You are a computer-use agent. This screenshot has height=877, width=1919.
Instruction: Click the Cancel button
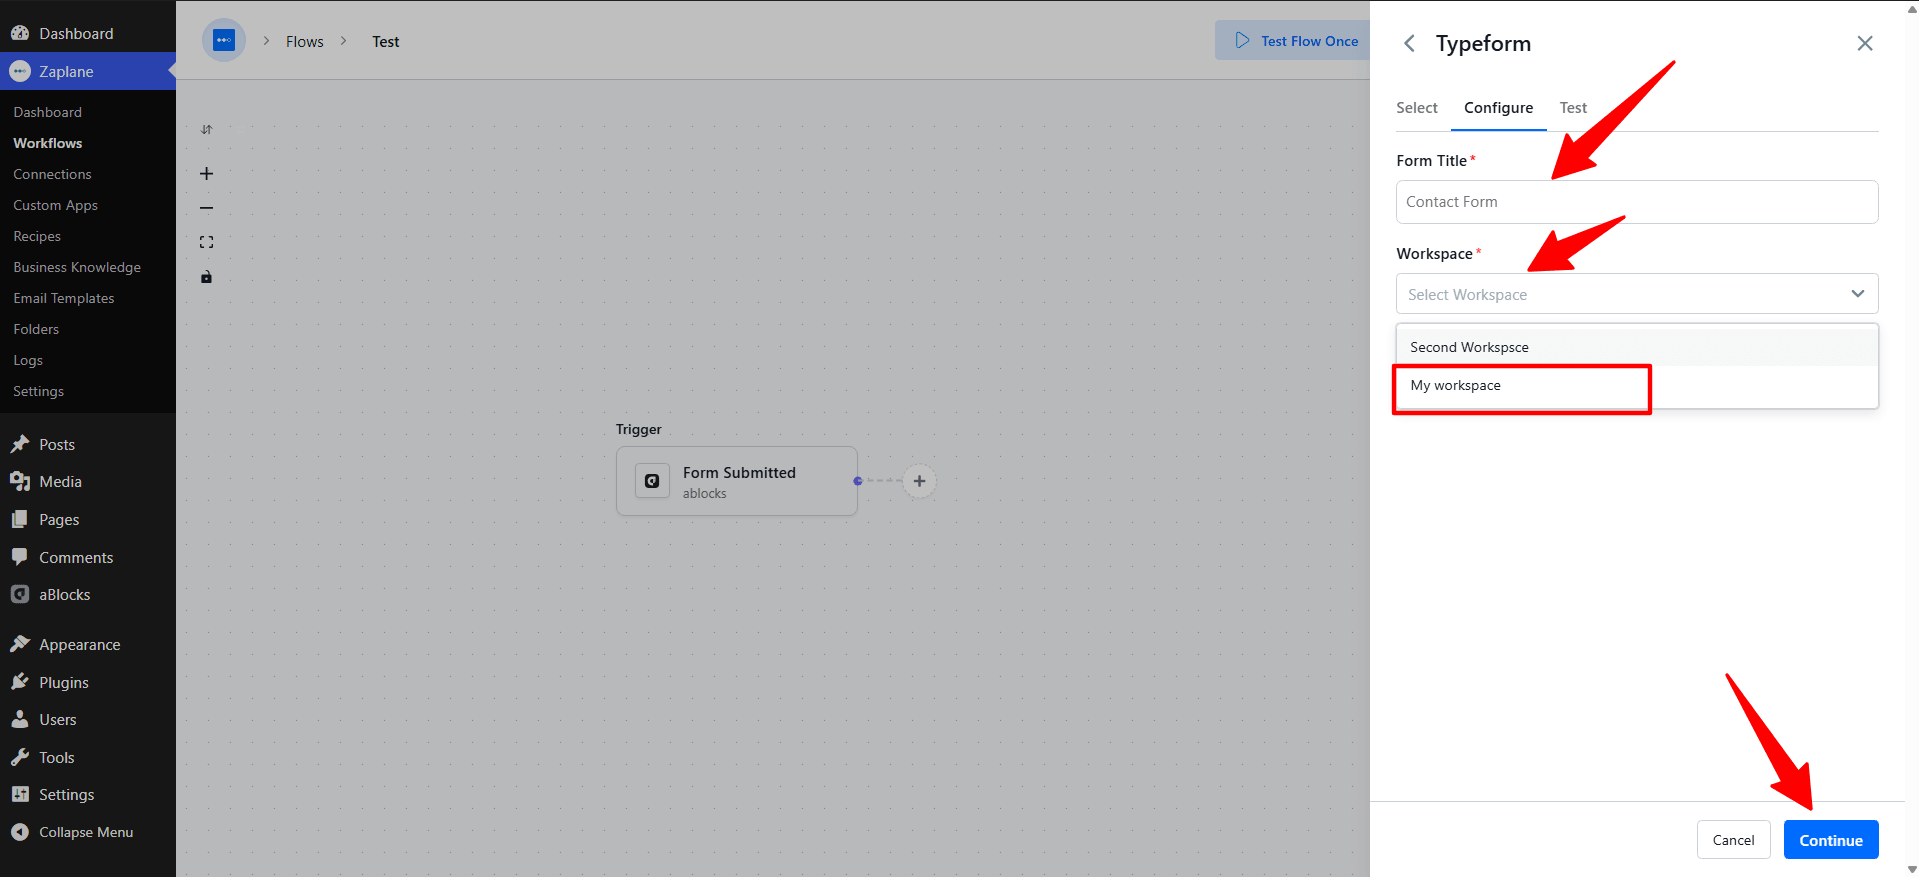1733,840
